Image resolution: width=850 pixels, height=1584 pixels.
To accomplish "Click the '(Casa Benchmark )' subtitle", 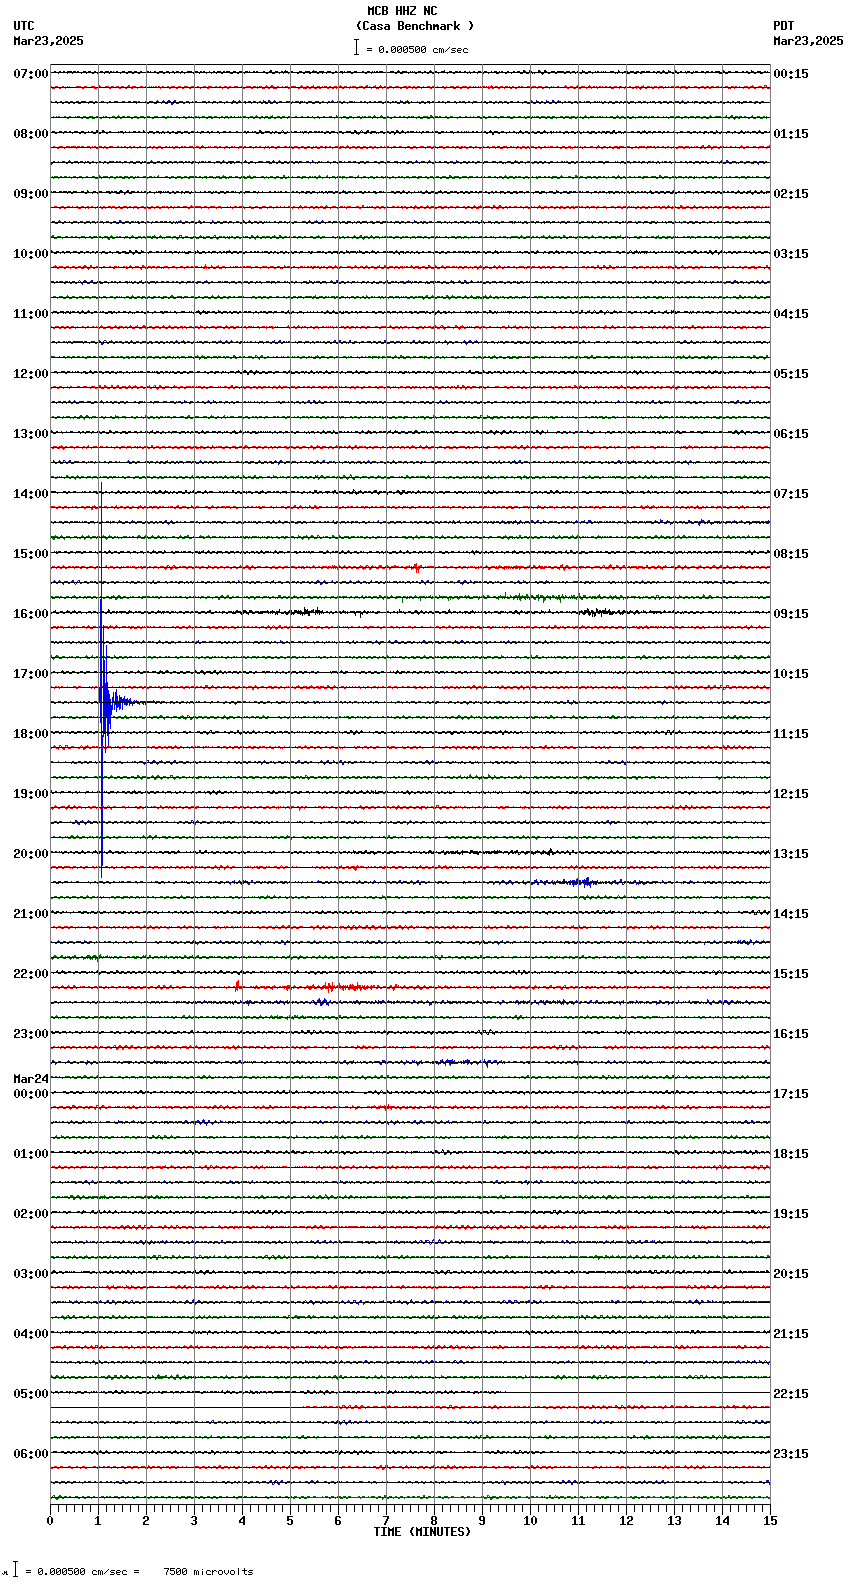I will tap(415, 26).
